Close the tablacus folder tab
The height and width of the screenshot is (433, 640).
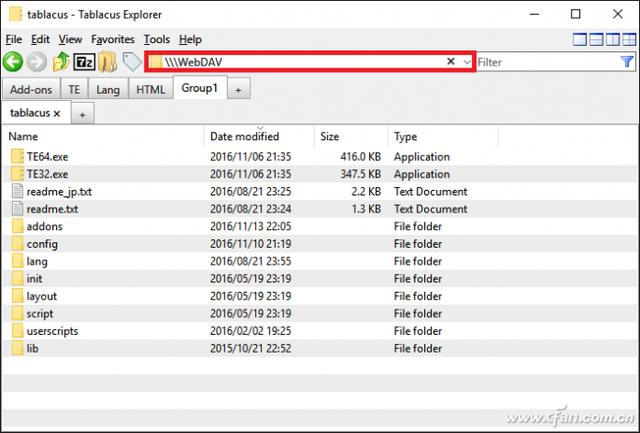click(x=57, y=113)
